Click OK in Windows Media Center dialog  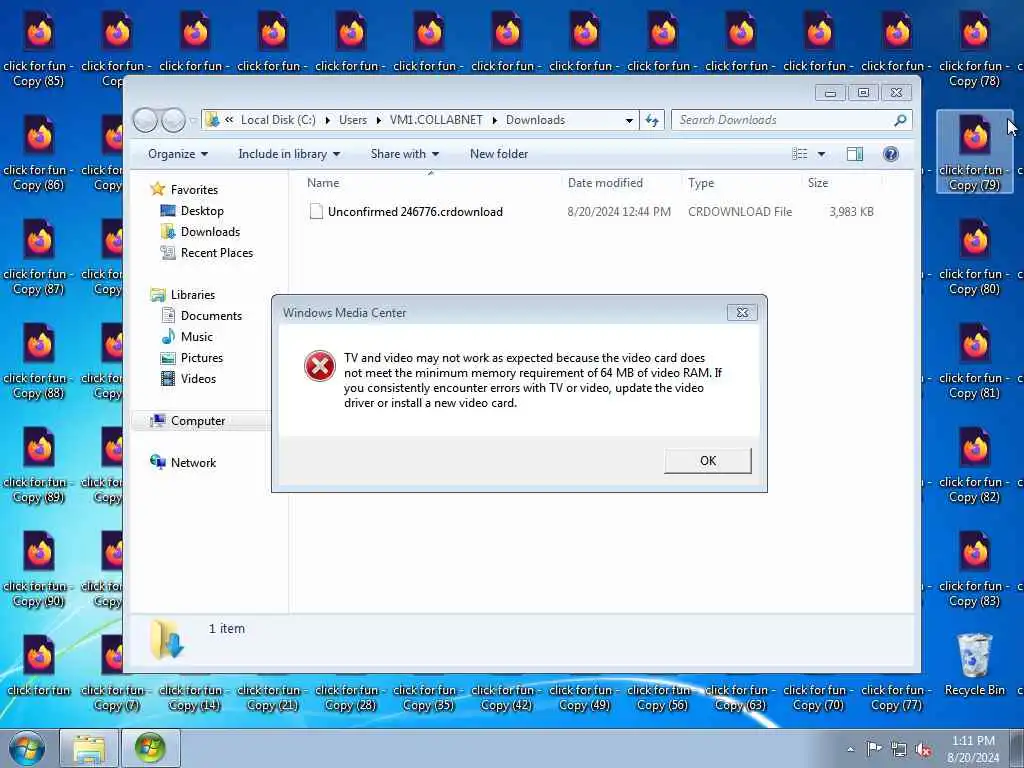(x=708, y=460)
